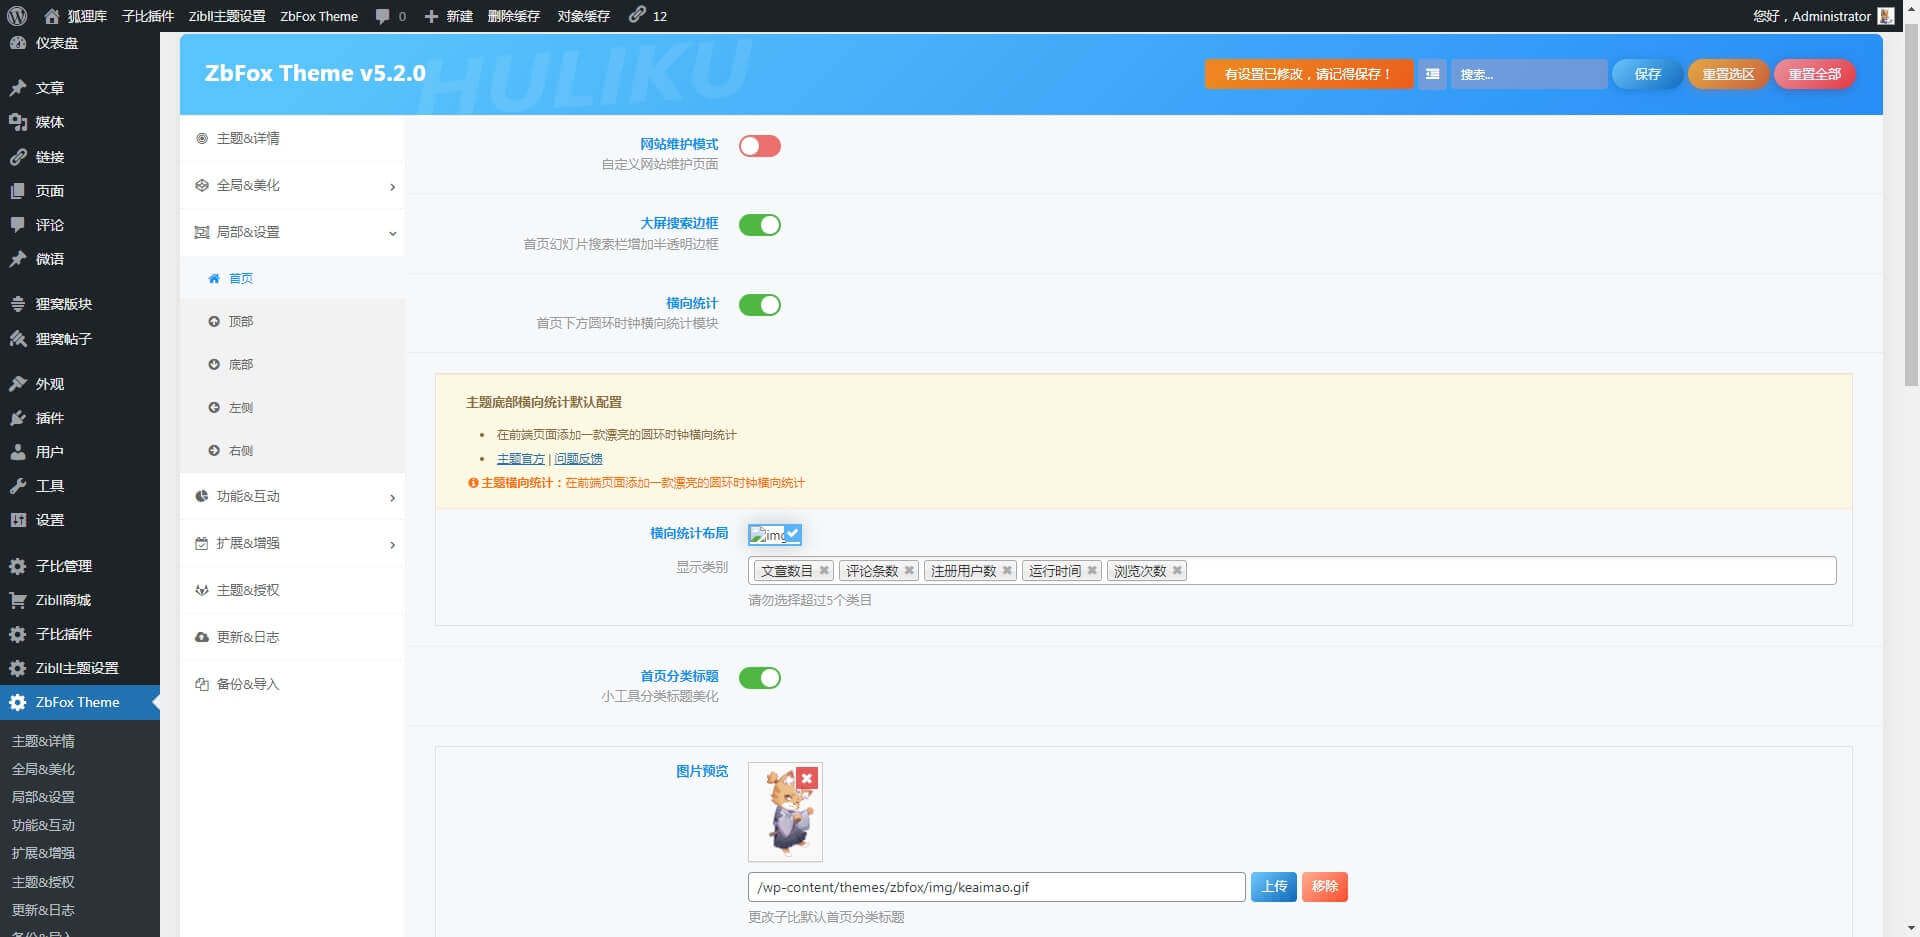Viewport: 1920px width, 937px height.
Task: Click the blue 保存 button
Action: pyautogui.click(x=1646, y=74)
